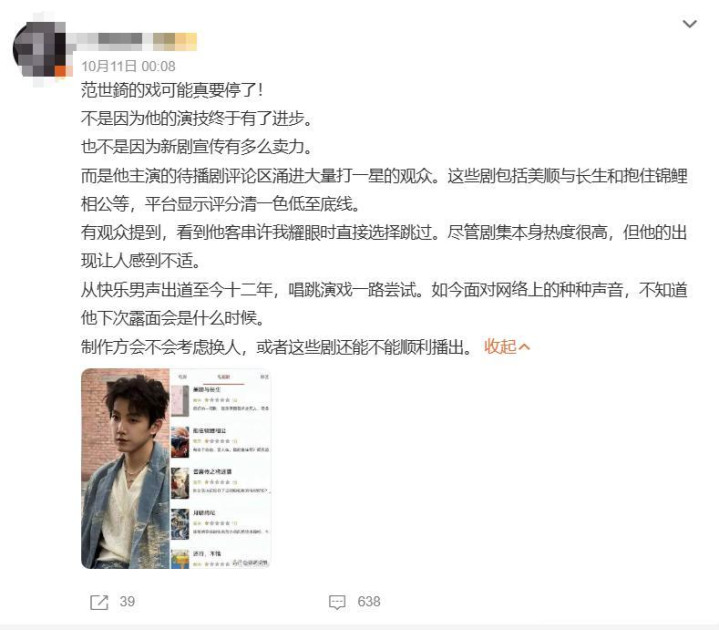Click the 10月11日 00:08 timestamp
719x630 pixels.
point(128,66)
